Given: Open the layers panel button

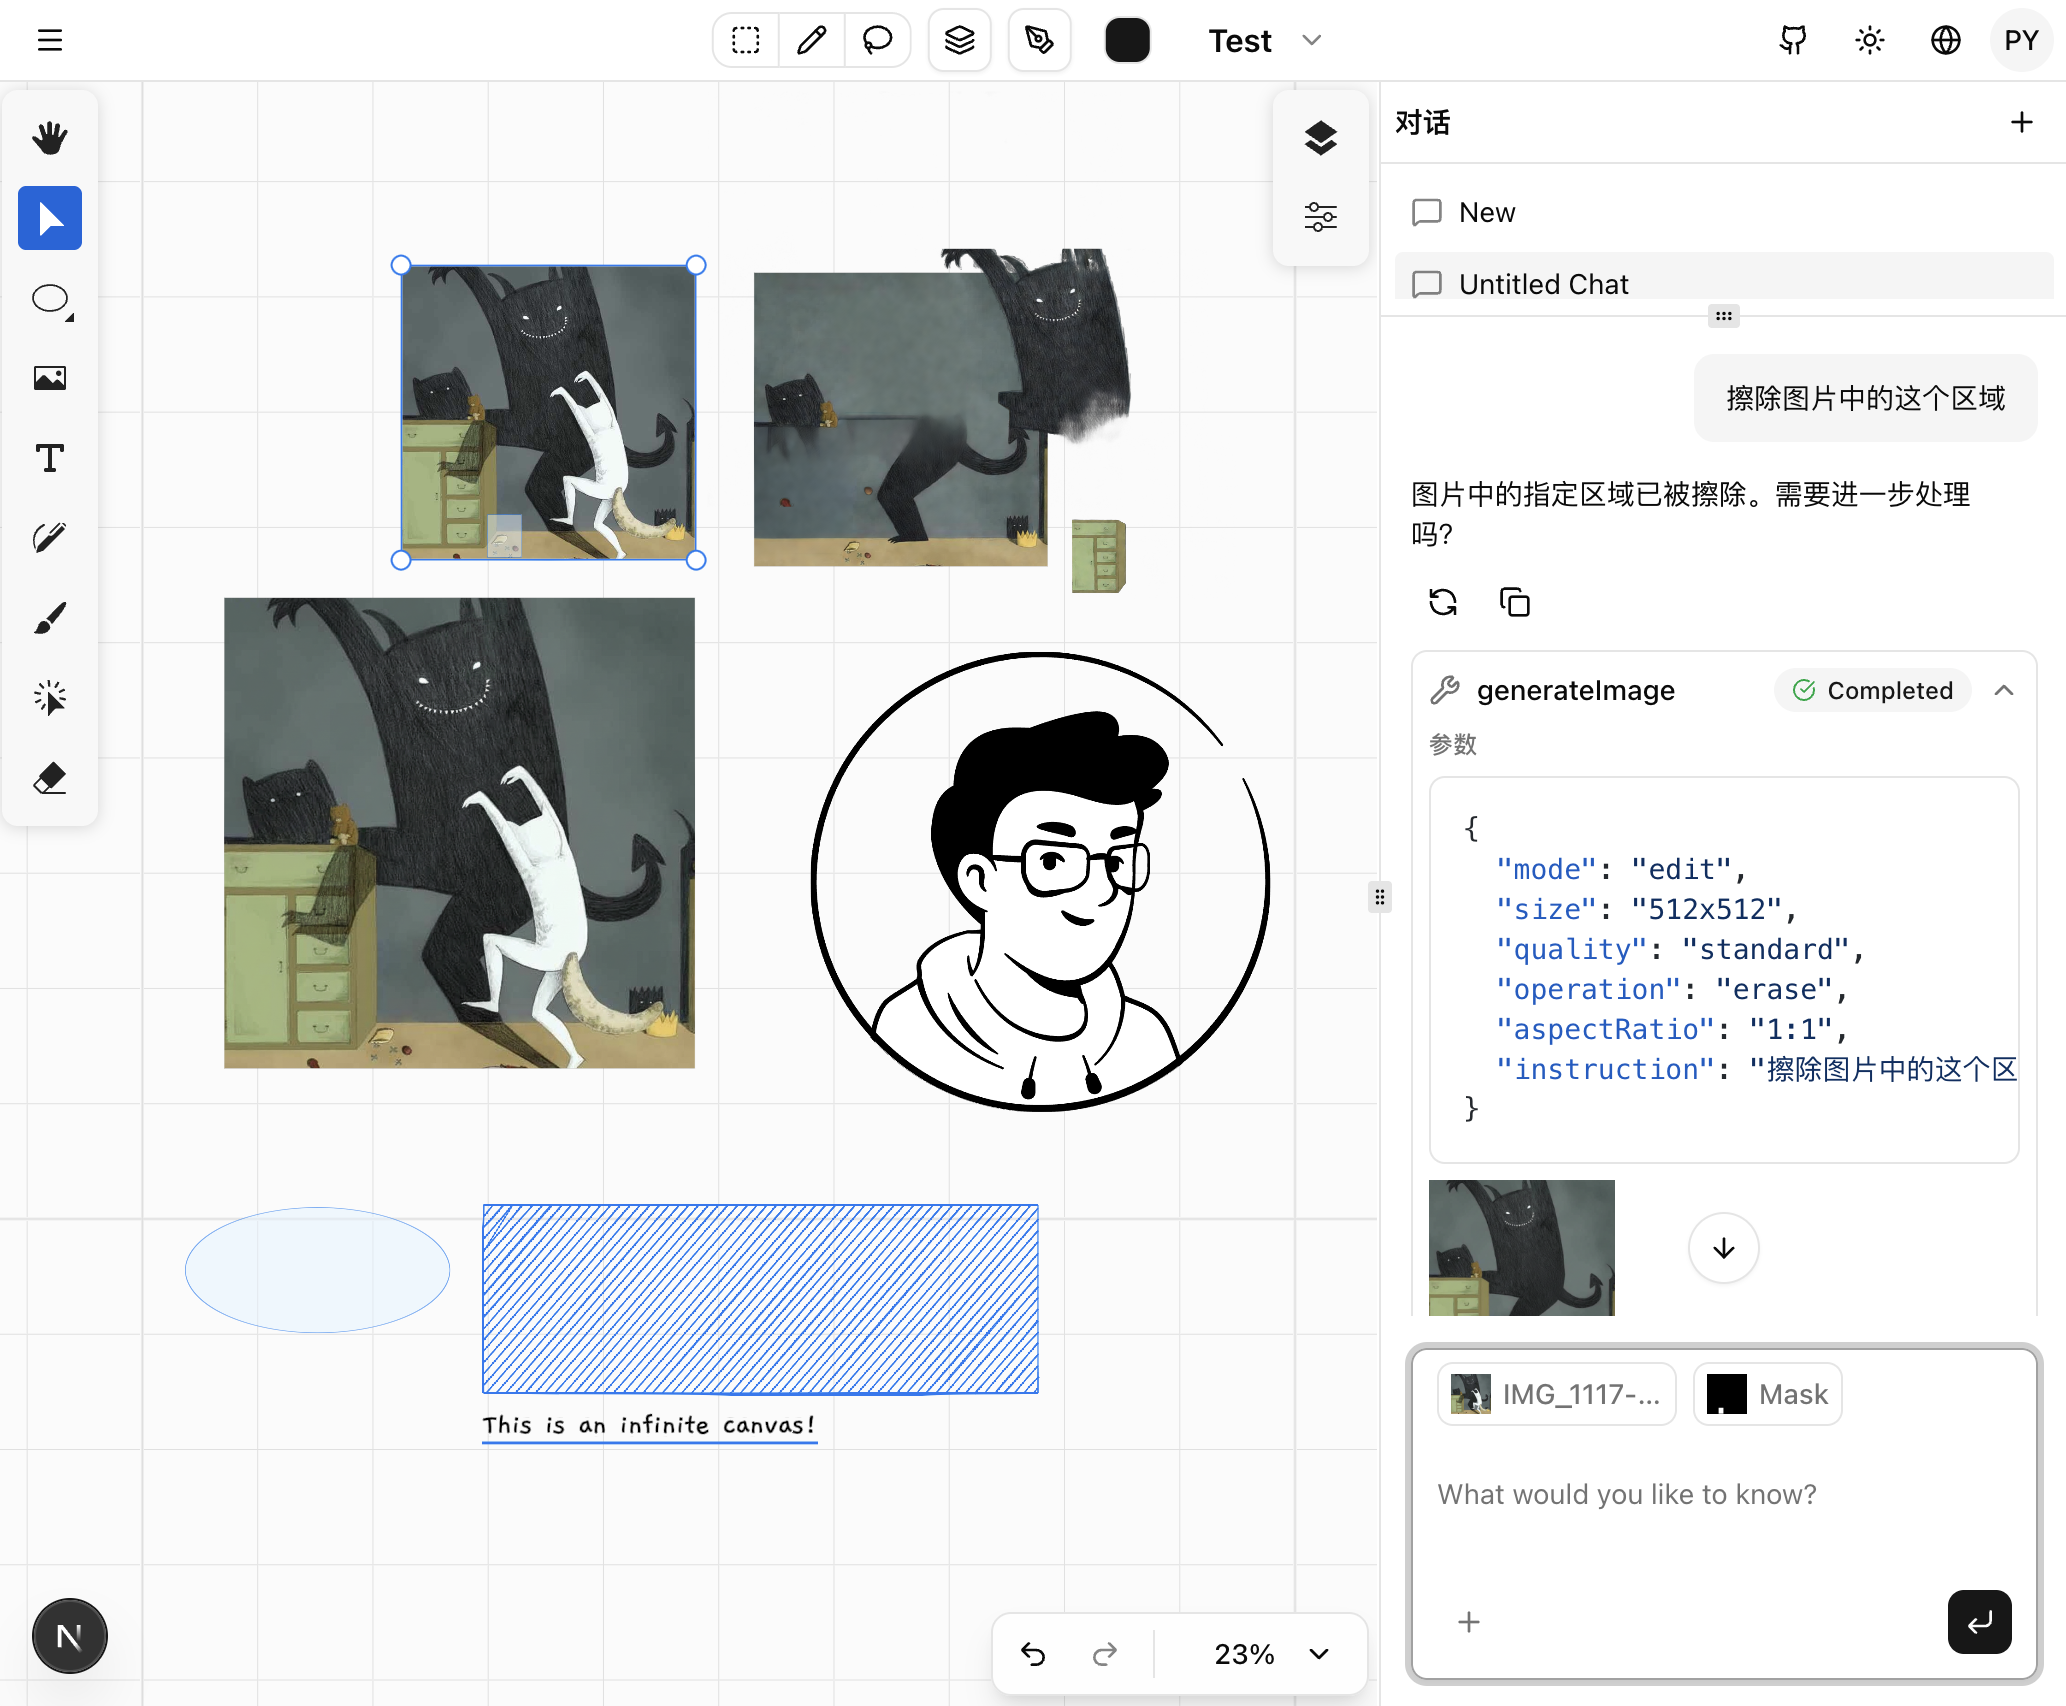Looking at the screenshot, I should [1320, 138].
